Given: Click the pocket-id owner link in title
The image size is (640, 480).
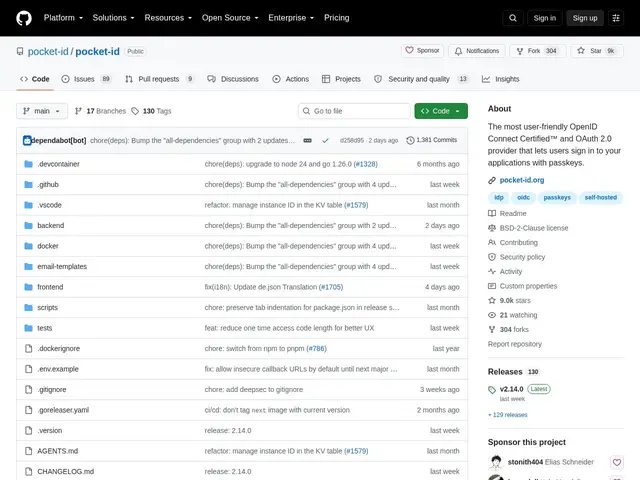Looking at the screenshot, I should (48, 51).
